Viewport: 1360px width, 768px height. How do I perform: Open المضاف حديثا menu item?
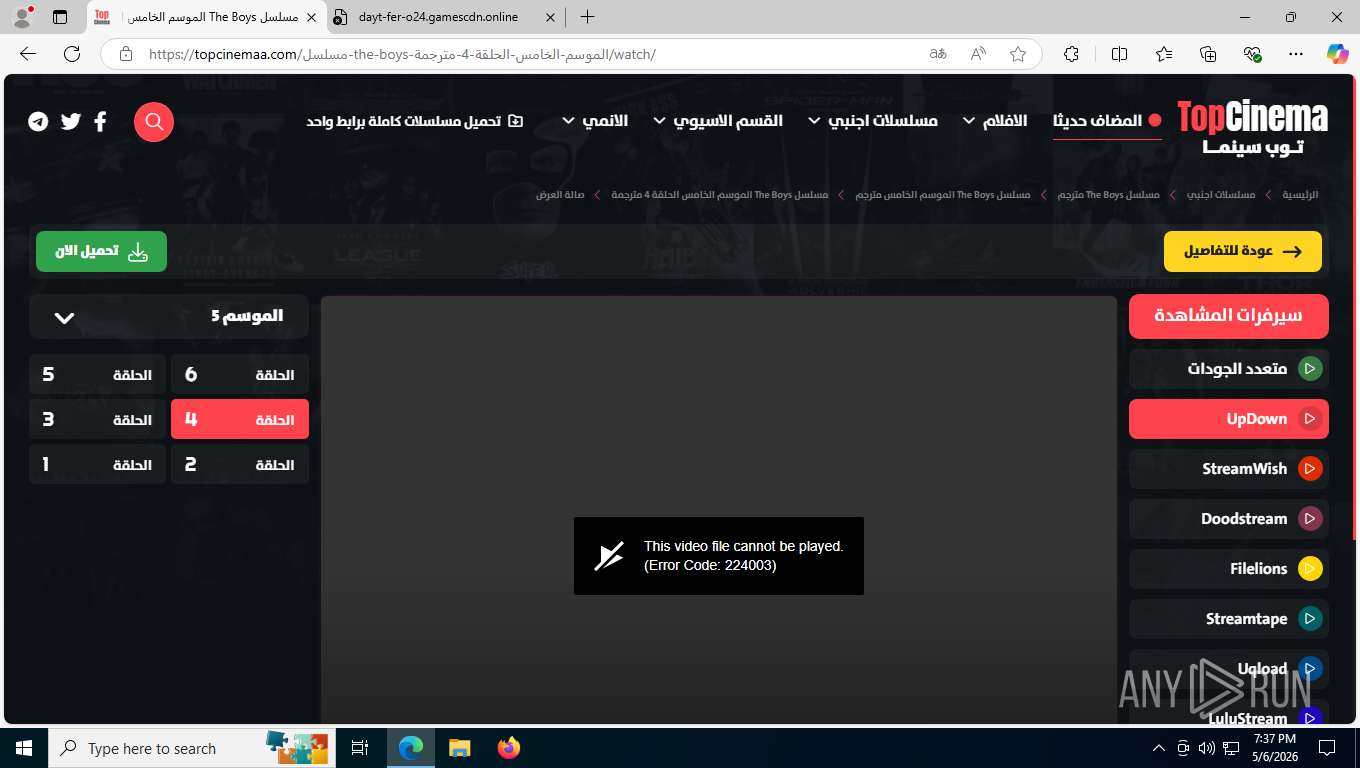(x=1107, y=121)
